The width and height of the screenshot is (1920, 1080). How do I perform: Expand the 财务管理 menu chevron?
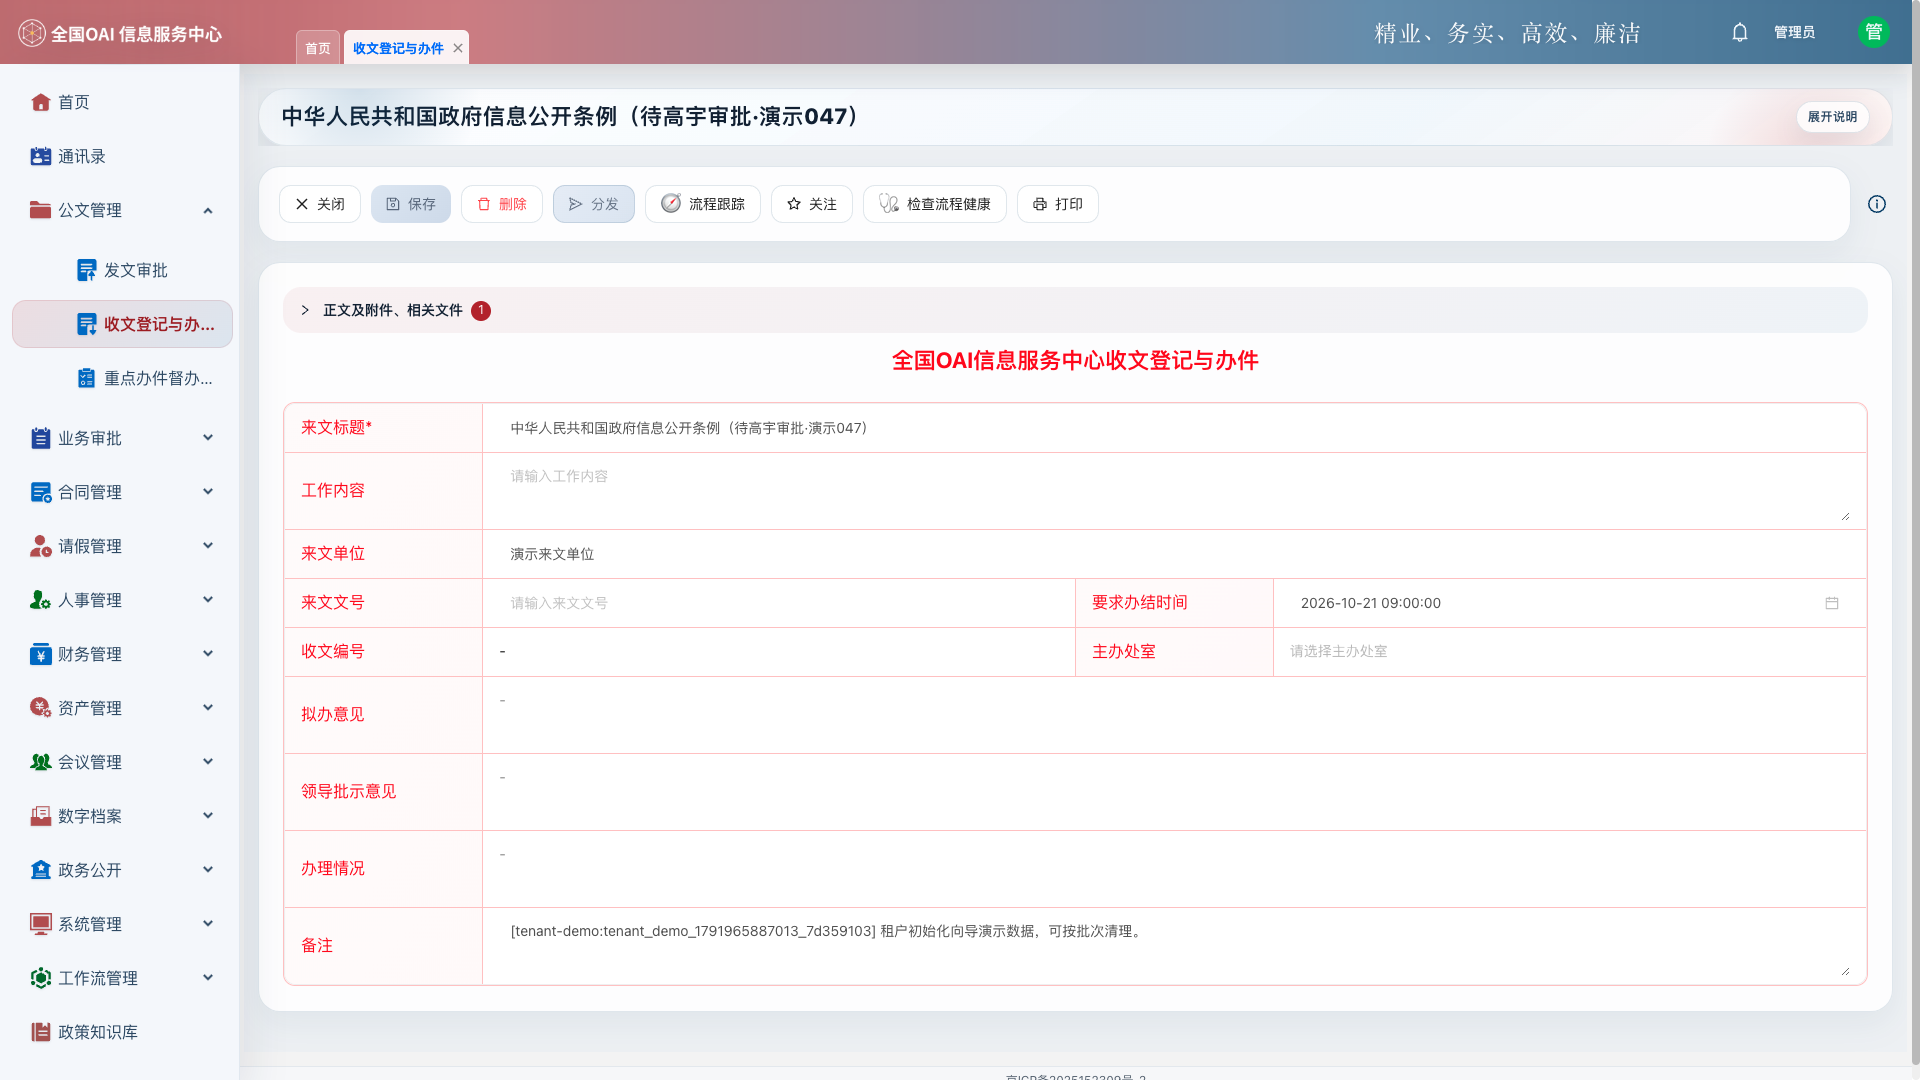pos(208,654)
